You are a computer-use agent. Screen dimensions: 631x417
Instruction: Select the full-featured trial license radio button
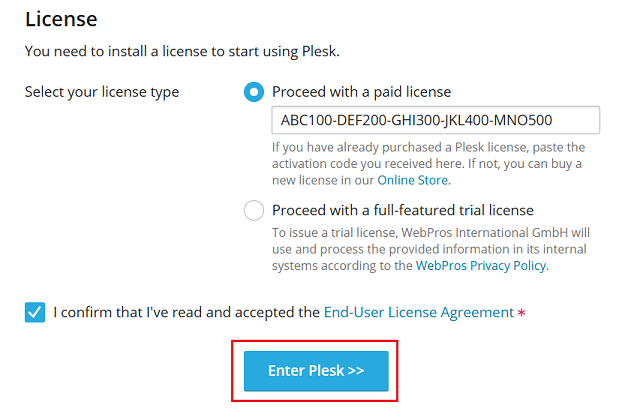[254, 210]
